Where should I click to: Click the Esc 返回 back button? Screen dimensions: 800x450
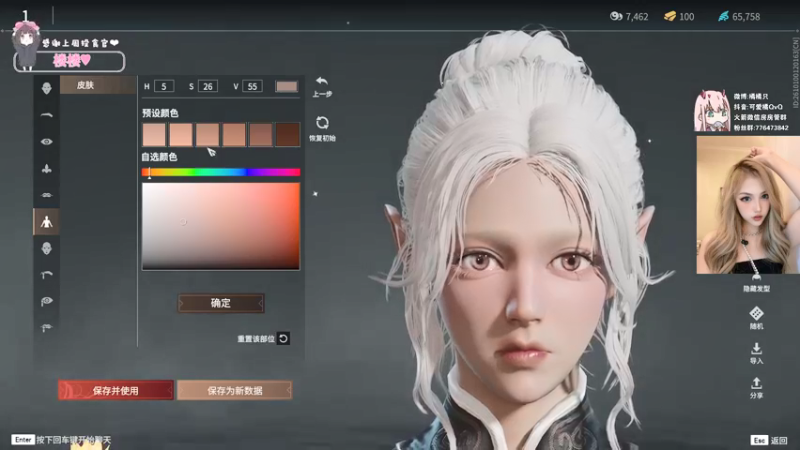[769, 440]
